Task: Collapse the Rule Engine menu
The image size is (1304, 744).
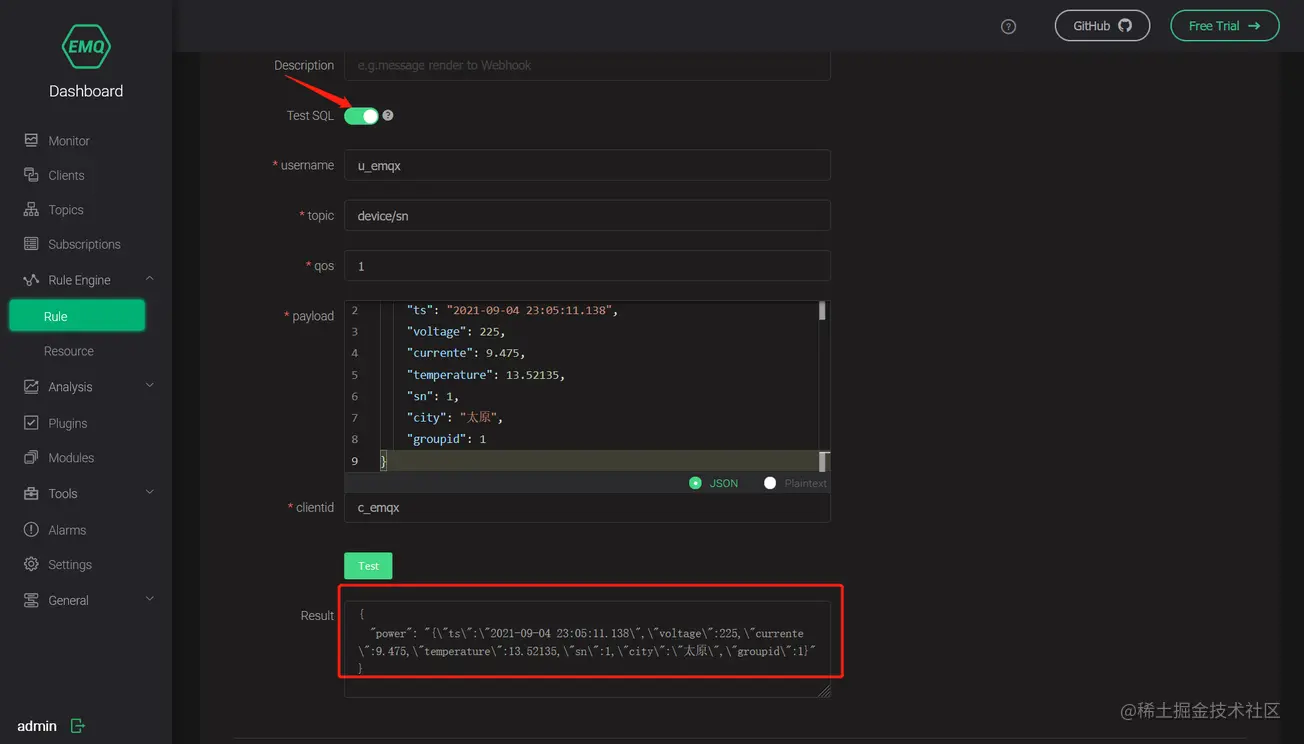Action: pos(150,279)
